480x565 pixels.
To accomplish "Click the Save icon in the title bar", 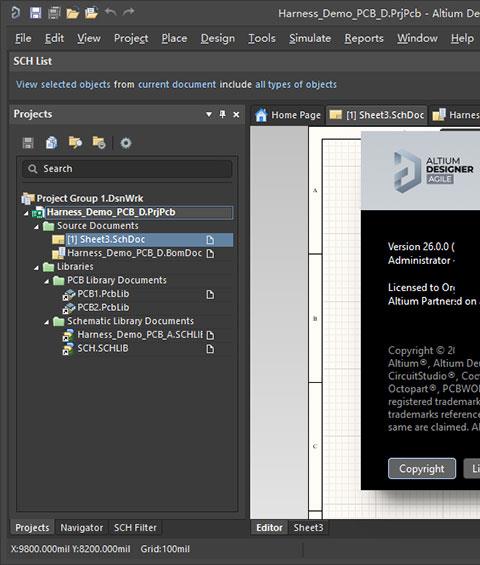I will [x=35, y=13].
